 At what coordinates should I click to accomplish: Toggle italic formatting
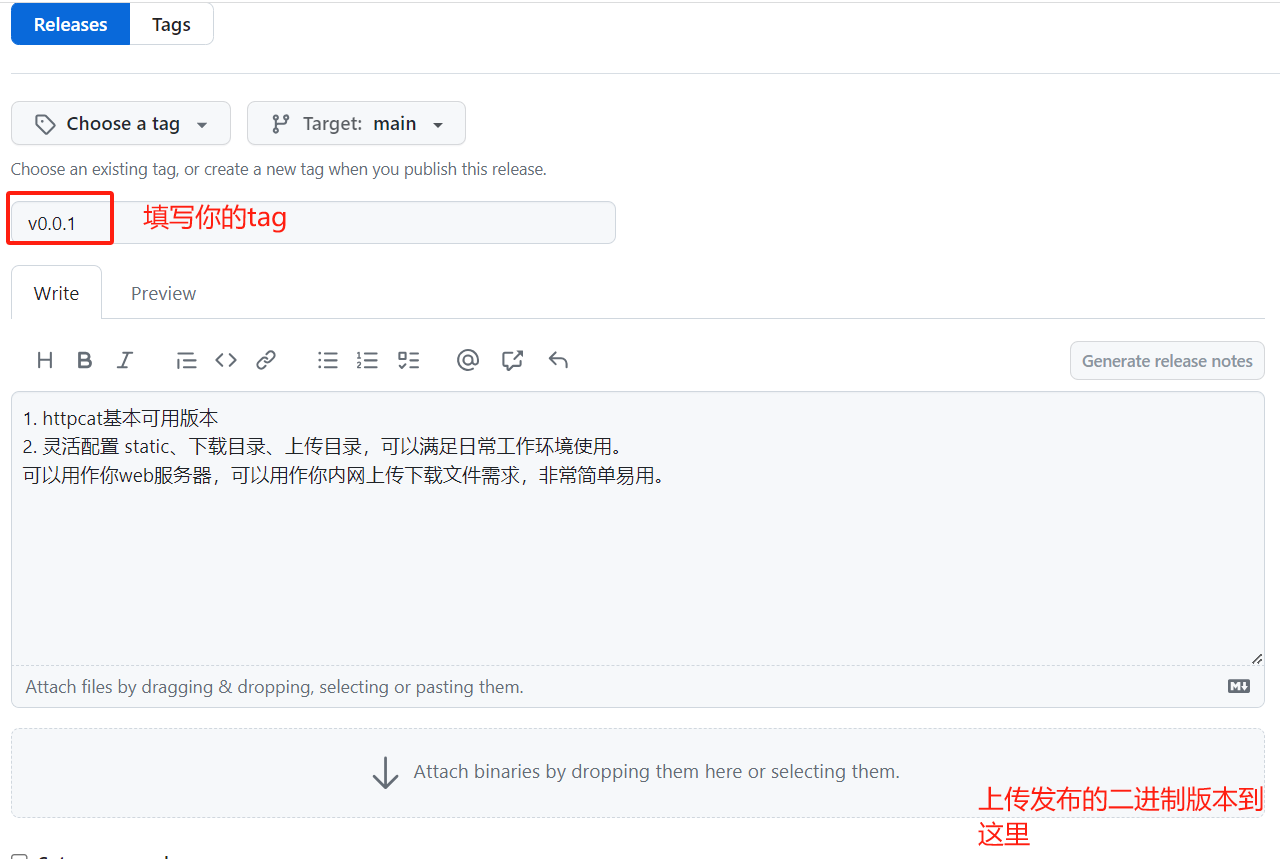[x=124, y=360]
